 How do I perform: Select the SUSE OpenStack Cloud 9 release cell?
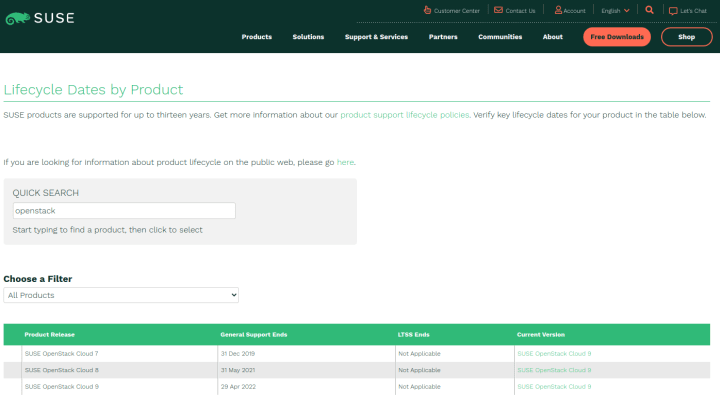[62, 387]
